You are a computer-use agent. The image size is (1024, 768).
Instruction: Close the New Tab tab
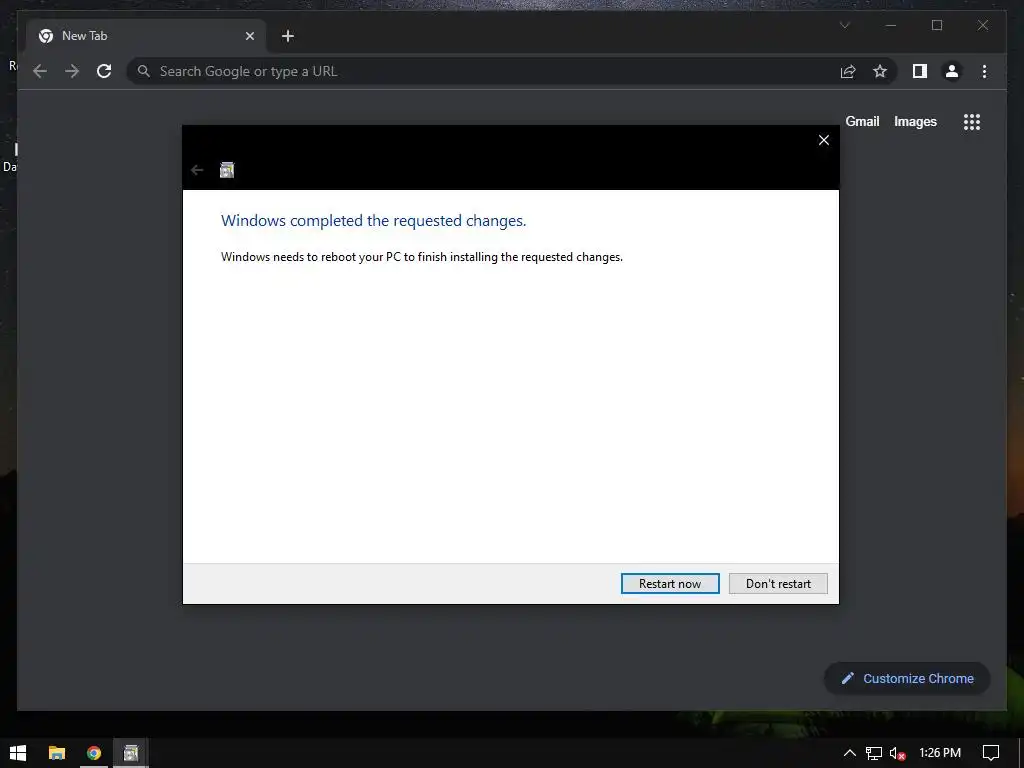(249, 36)
